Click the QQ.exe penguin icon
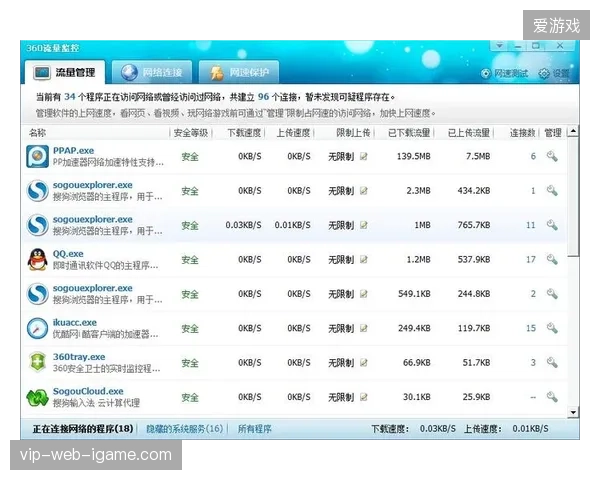This screenshot has height=480, width=600. tap(38, 260)
